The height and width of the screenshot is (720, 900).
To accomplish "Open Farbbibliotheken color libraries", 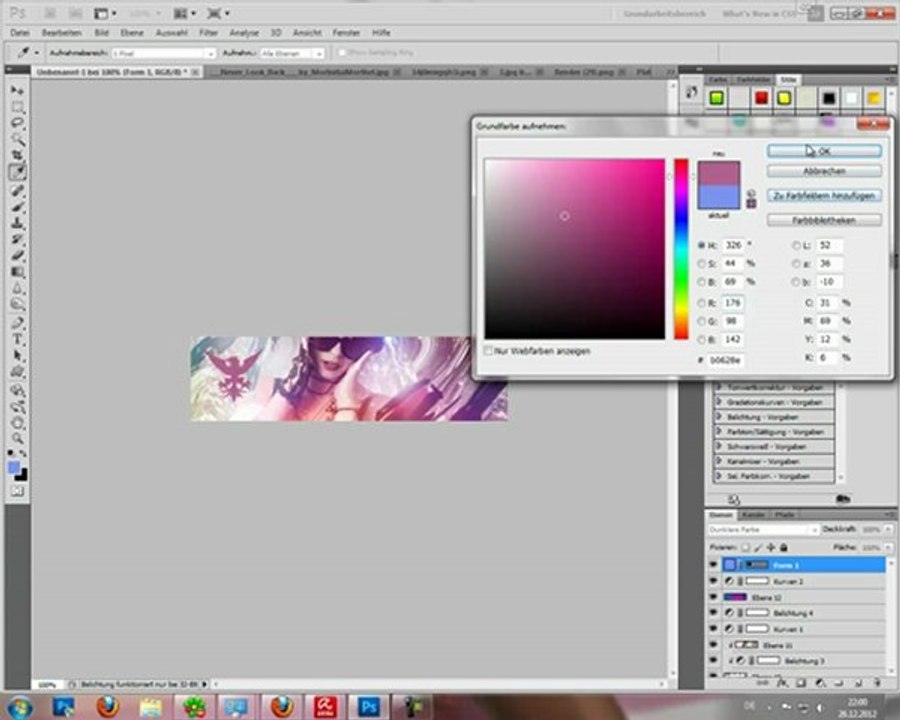I will (824, 220).
